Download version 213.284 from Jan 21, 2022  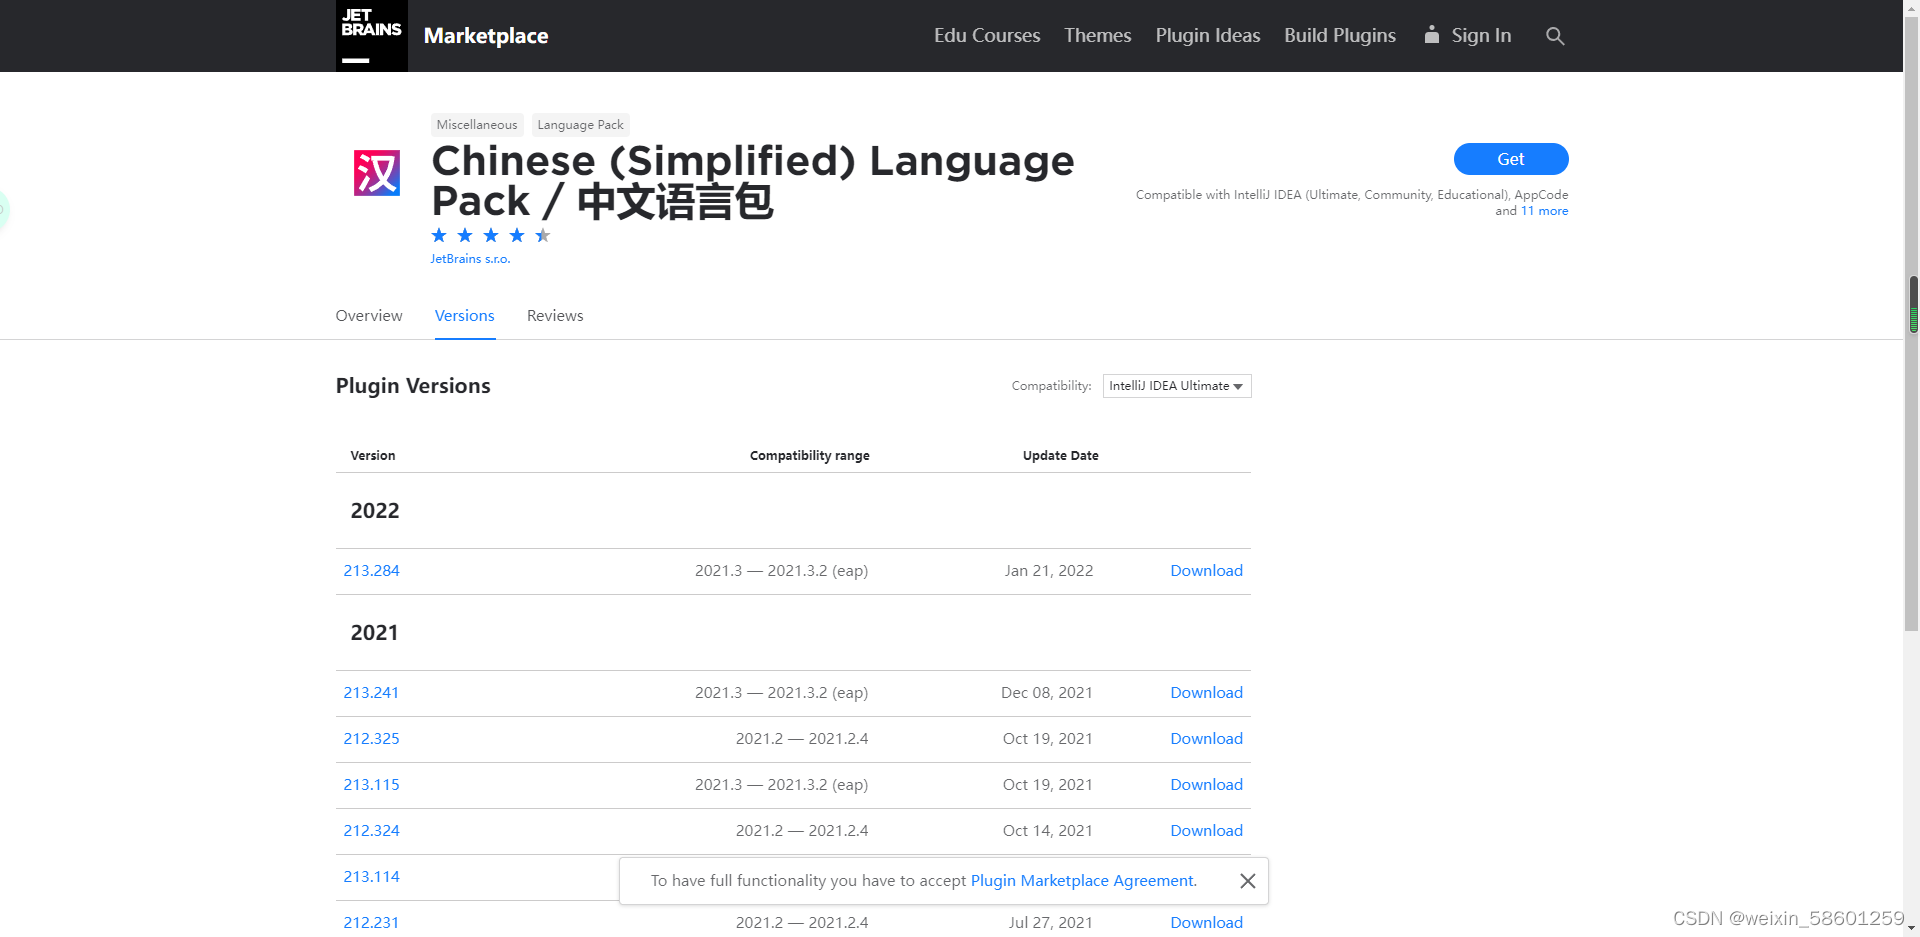tap(1207, 571)
